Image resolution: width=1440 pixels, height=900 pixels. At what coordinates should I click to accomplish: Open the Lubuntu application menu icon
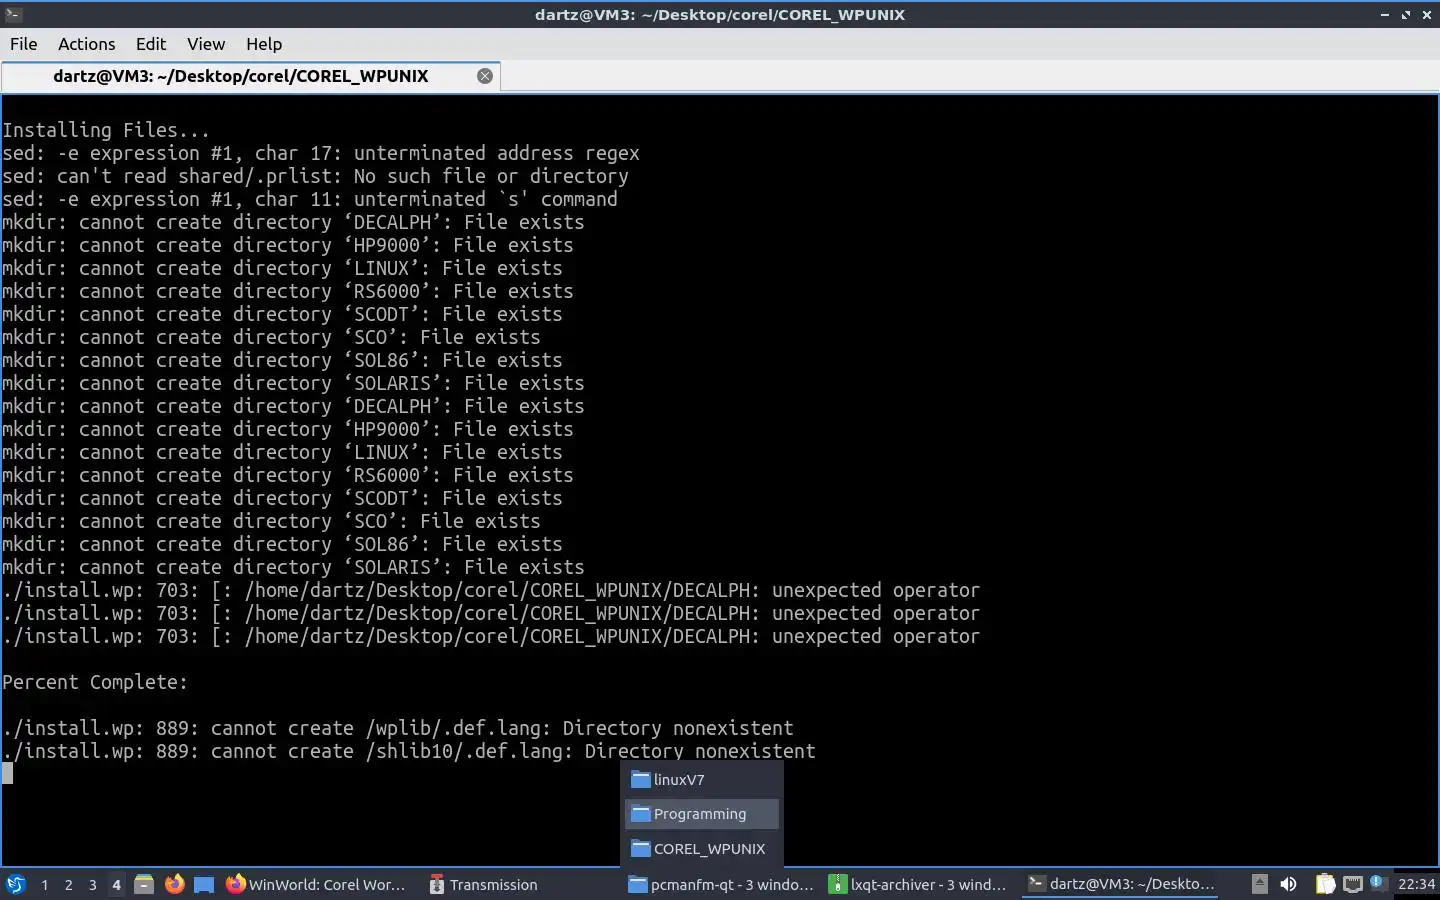point(16,884)
